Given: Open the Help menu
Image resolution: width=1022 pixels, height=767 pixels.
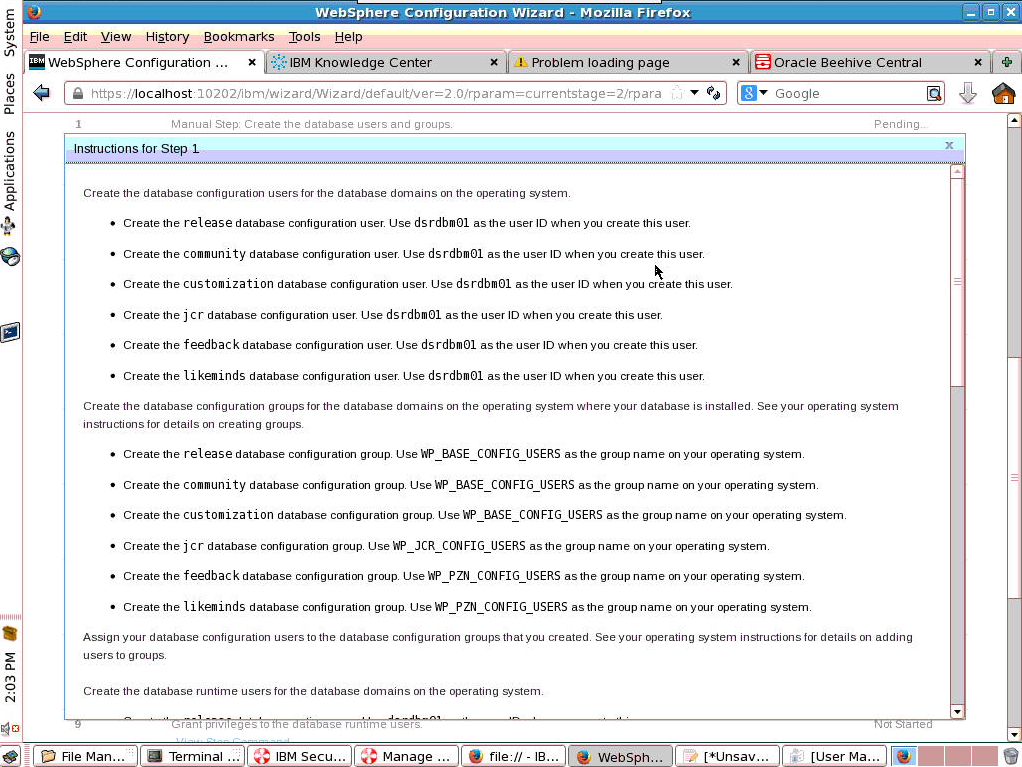Looking at the screenshot, I should (348, 36).
